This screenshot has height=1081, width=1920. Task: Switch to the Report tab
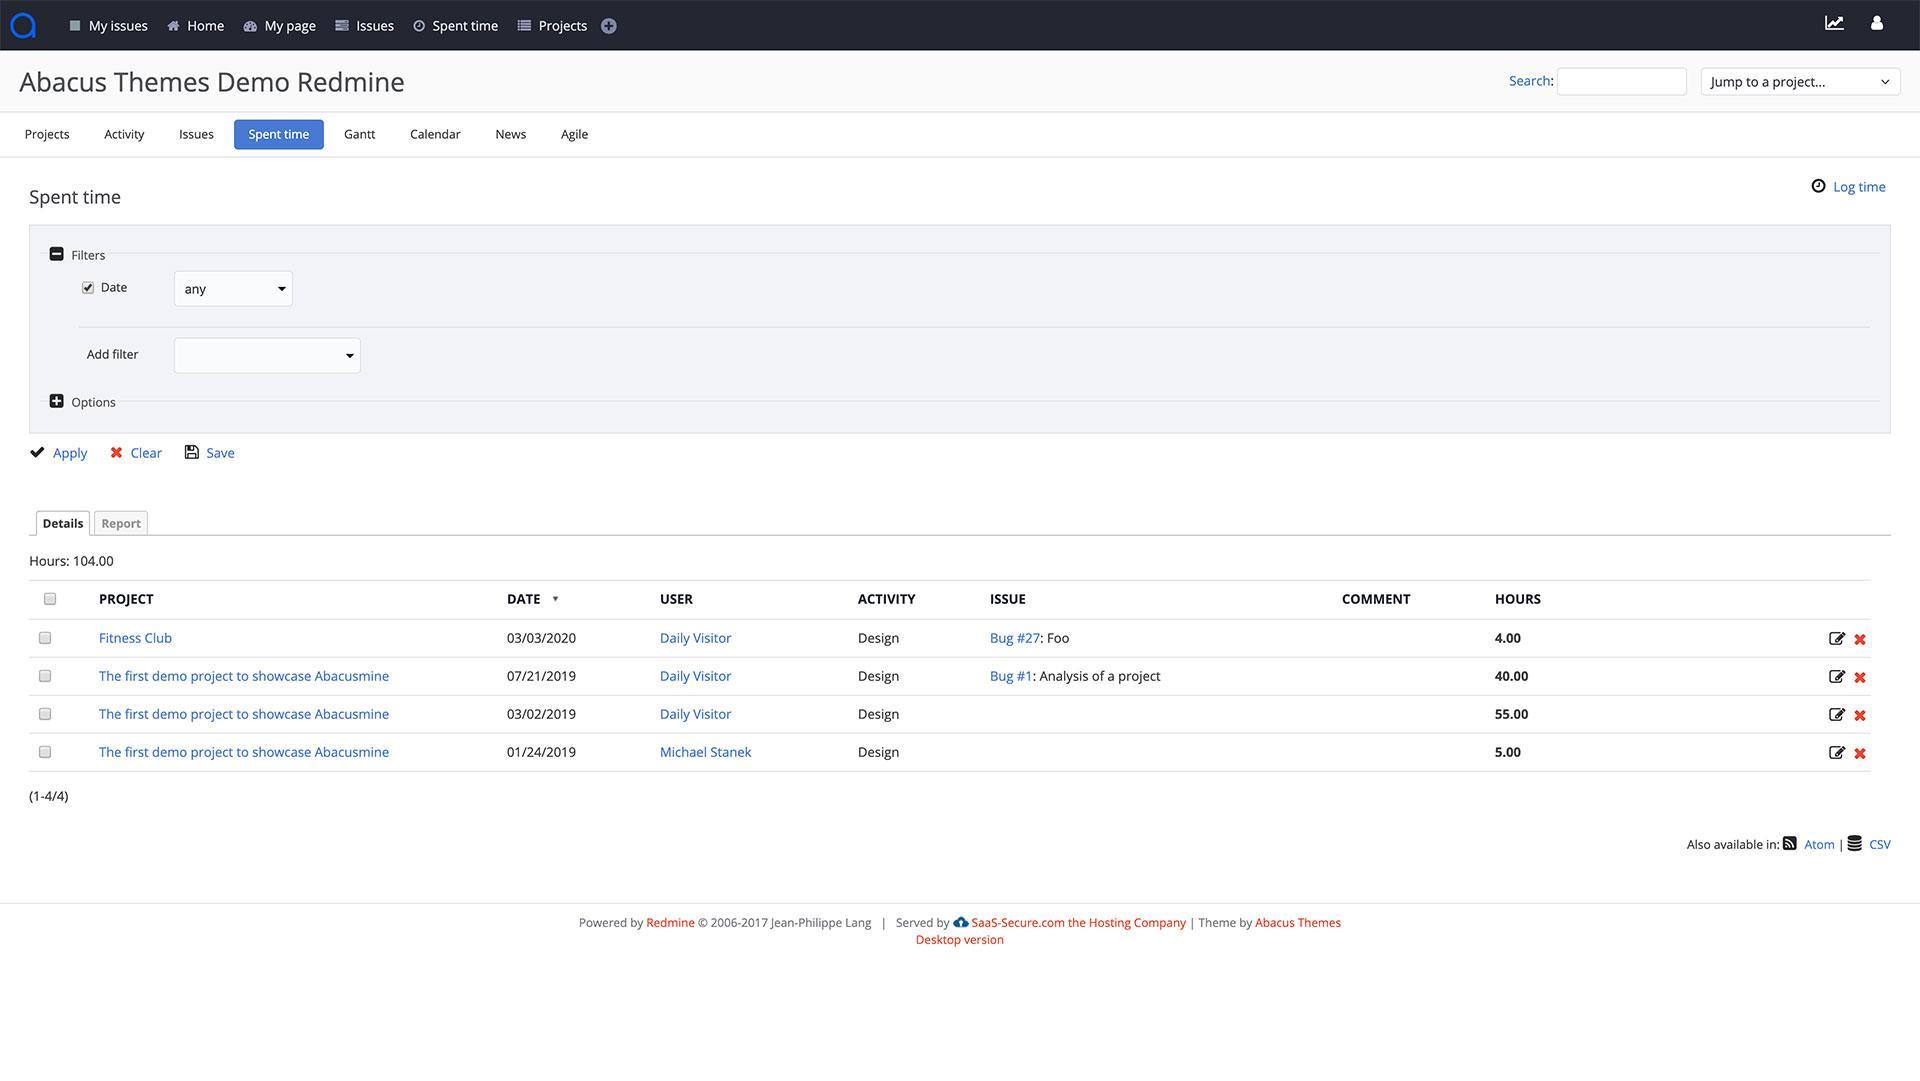120,523
